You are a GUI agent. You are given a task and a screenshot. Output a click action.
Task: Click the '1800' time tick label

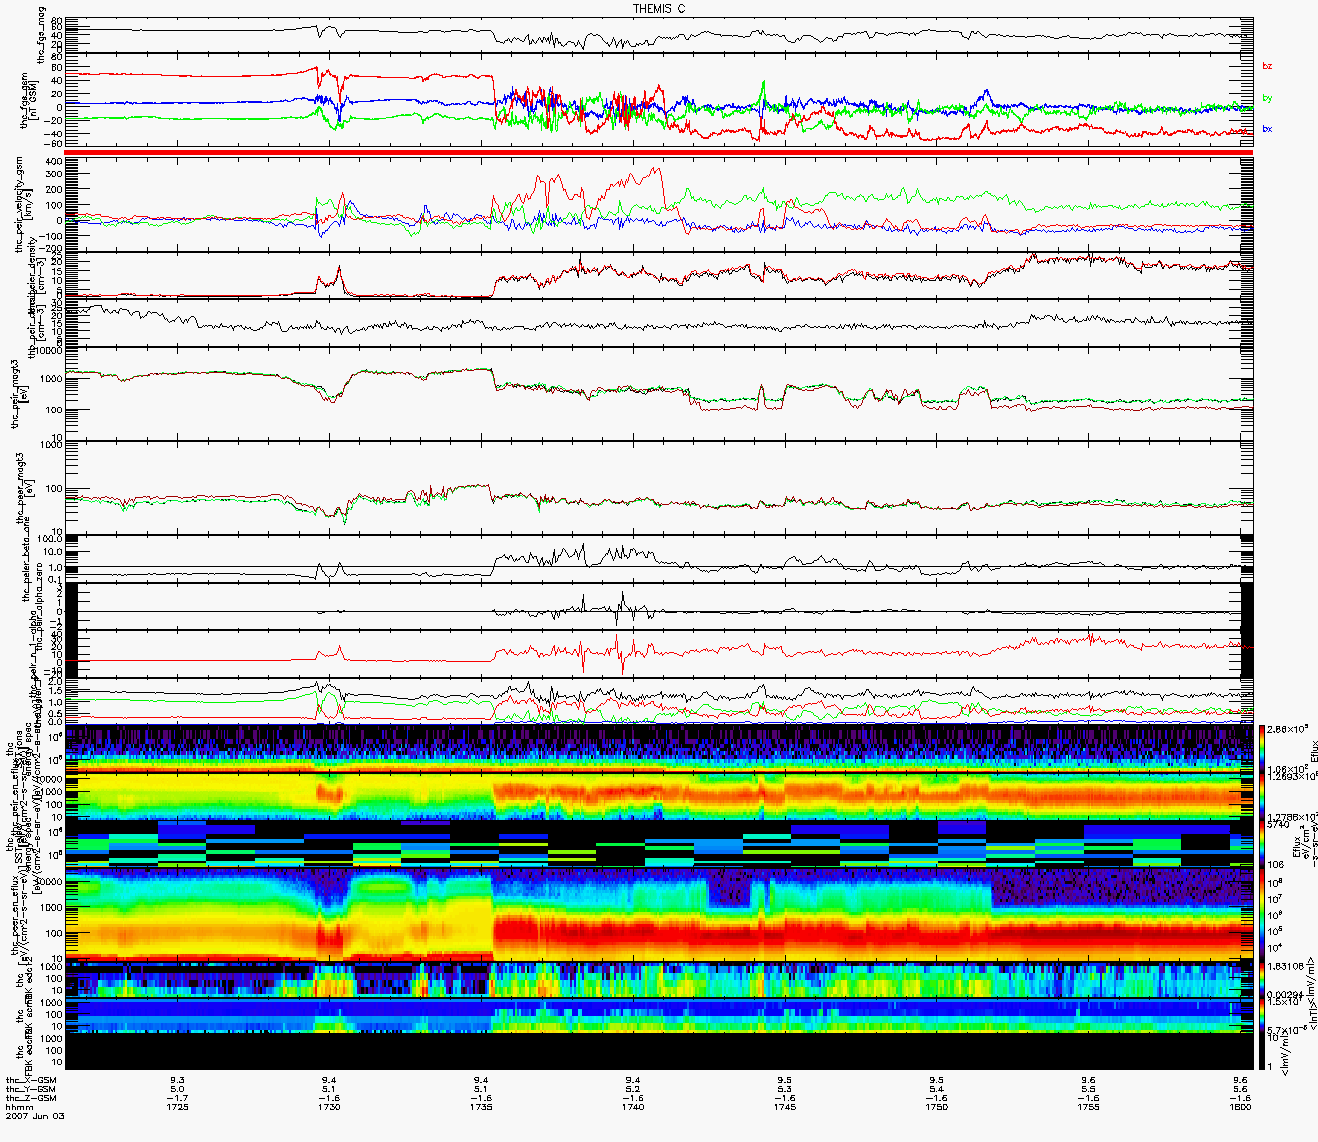click(1241, 1107)
